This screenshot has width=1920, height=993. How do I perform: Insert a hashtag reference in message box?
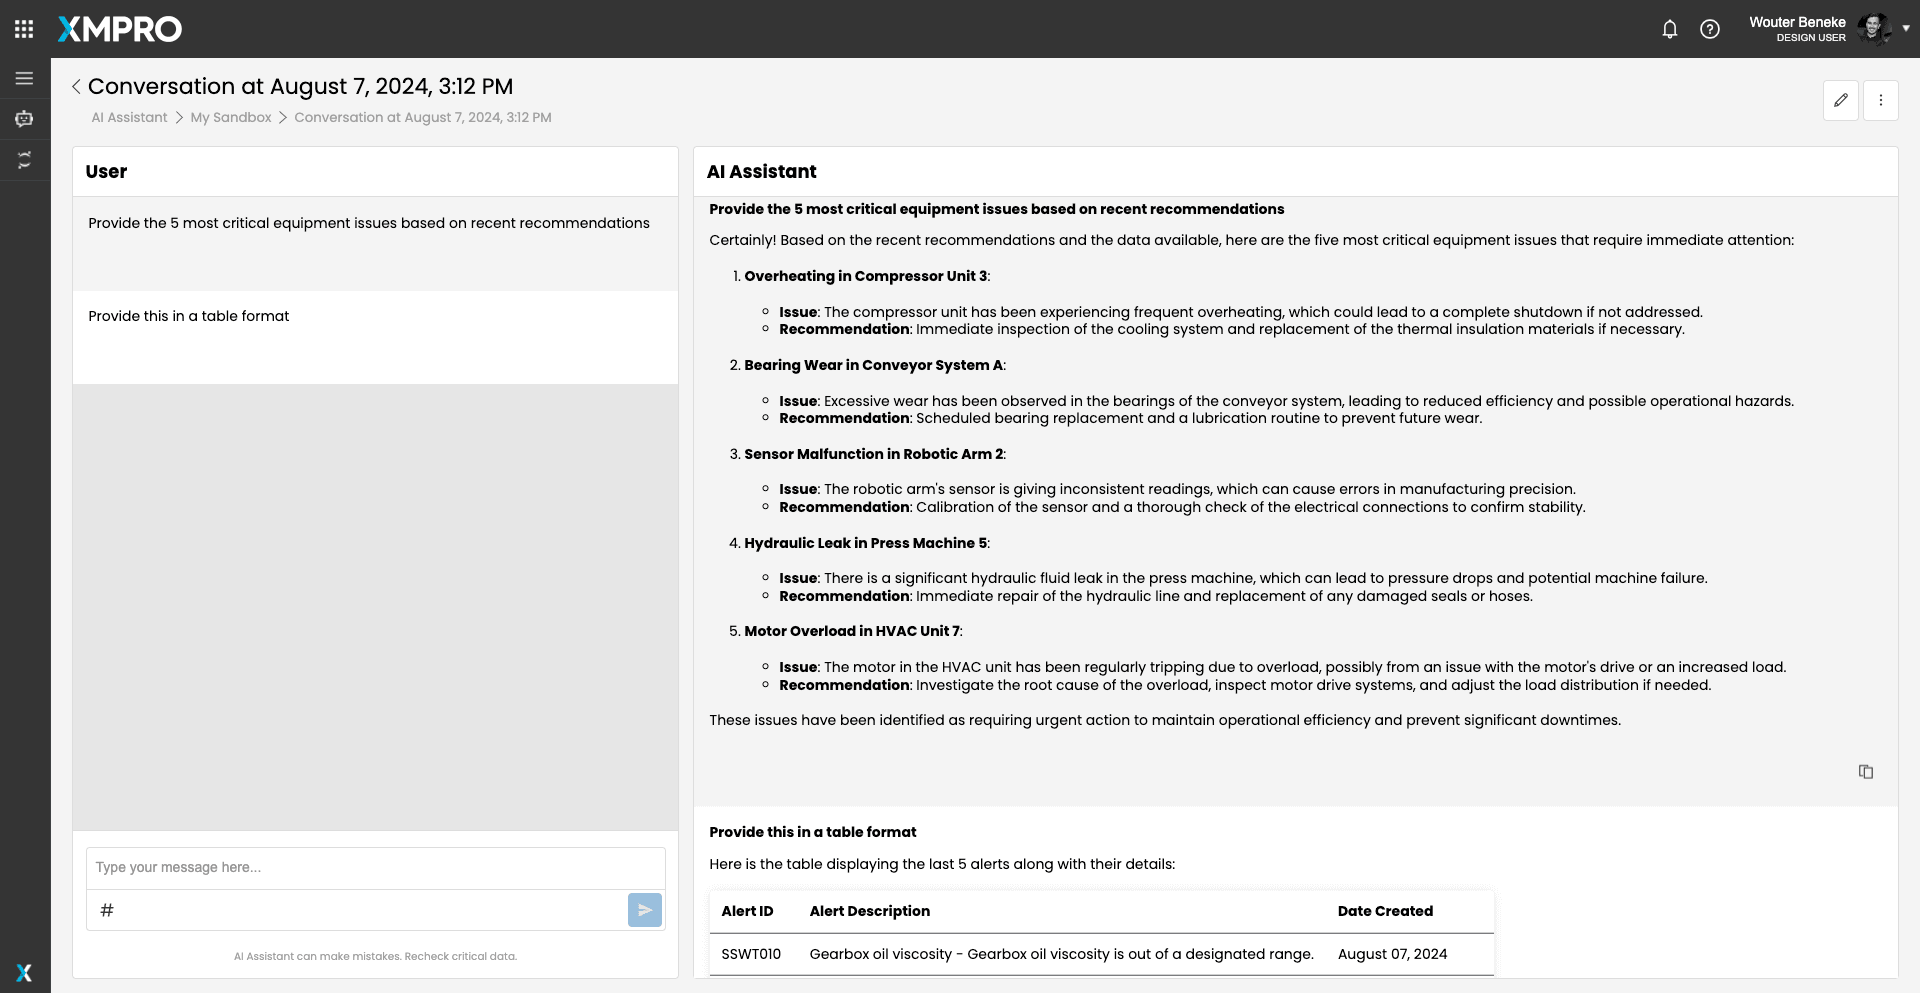pyautogui.click(x=107, y=910)
